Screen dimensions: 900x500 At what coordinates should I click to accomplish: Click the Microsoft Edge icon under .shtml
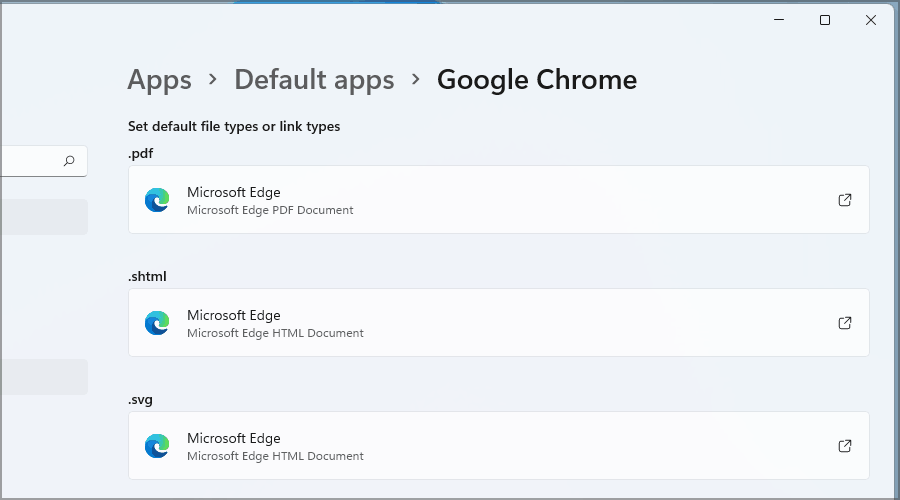[157, 323]
